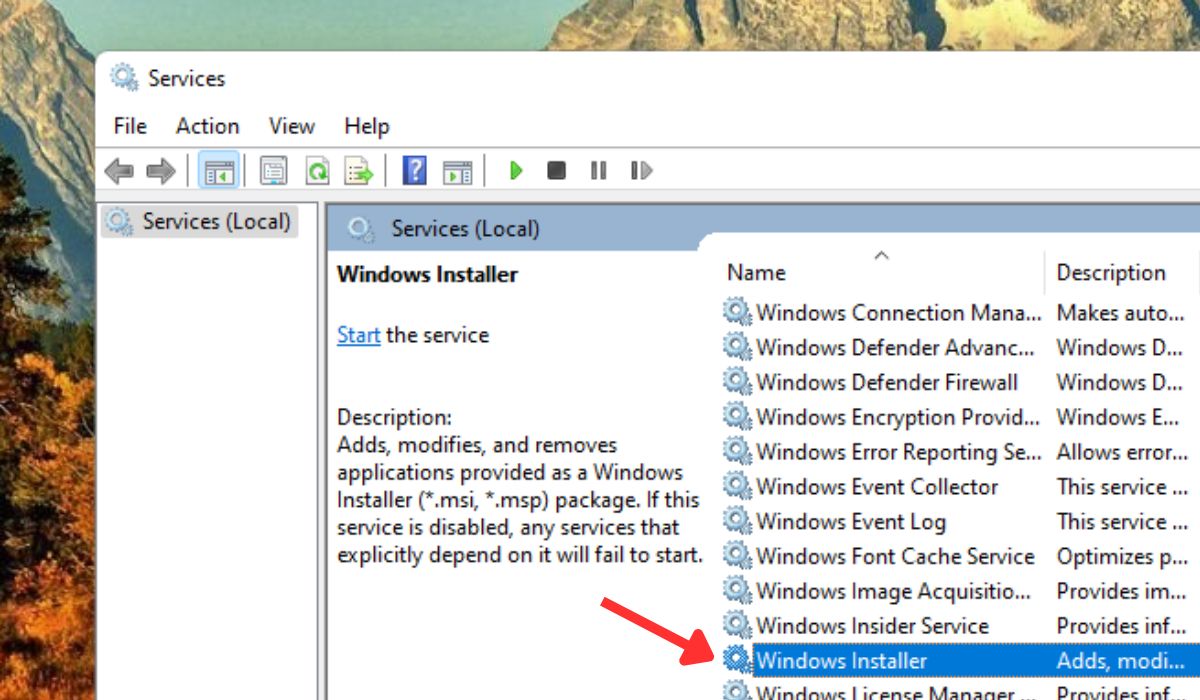Viewport: 1200px width, 700px height.
Task: Click the Start link to start Windows Installer
Action: tap(358, 335)
